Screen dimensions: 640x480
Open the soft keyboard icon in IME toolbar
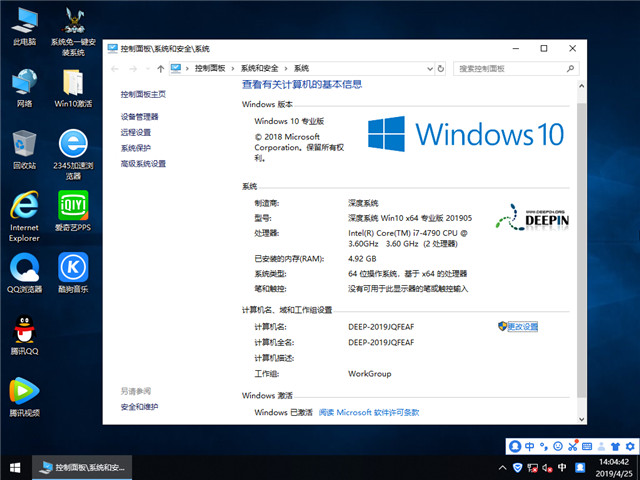click(587, 446)
